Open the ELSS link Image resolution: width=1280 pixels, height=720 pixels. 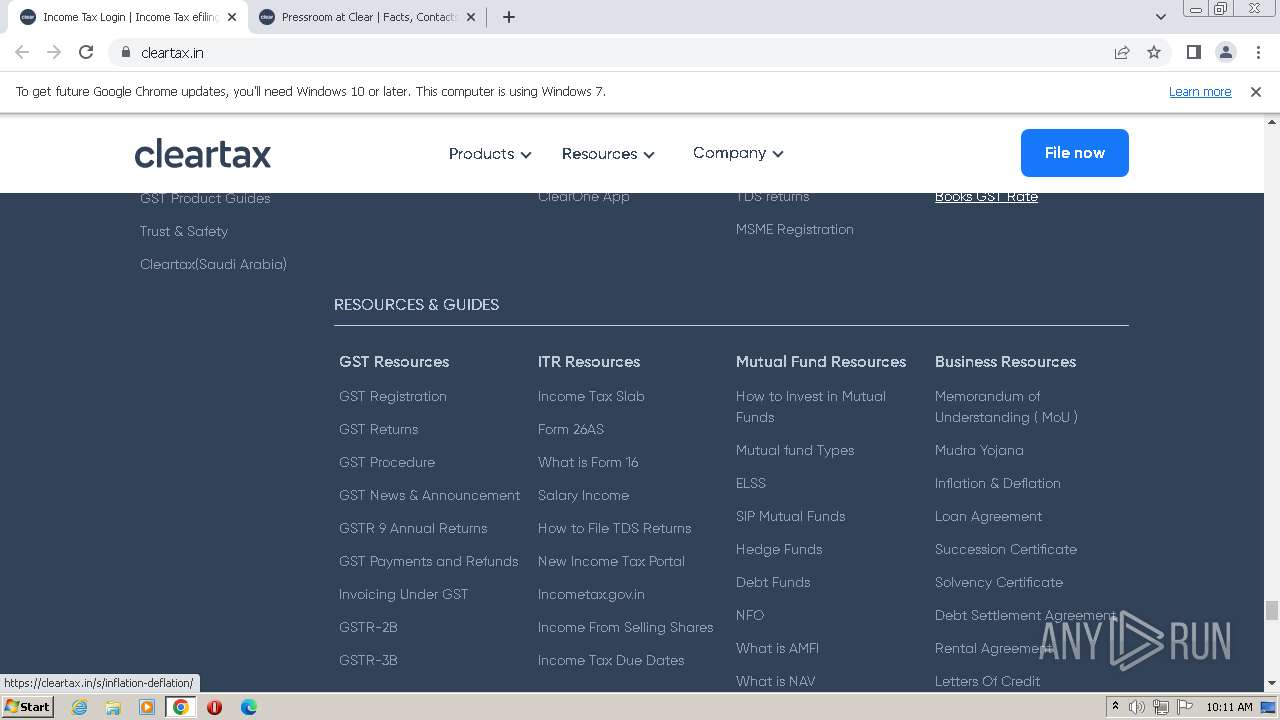pyautogui.click(x=751, y=483)
